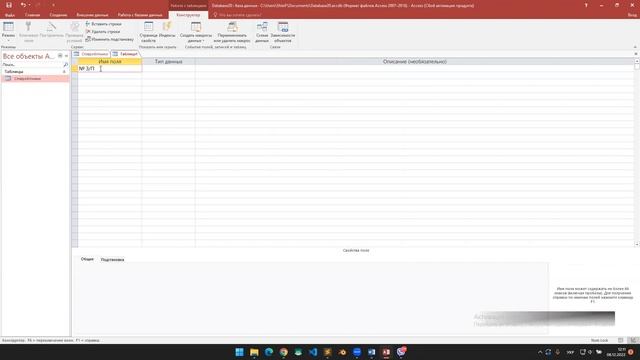Show hidden system tray icons chevron

click(x=540, y=352)
